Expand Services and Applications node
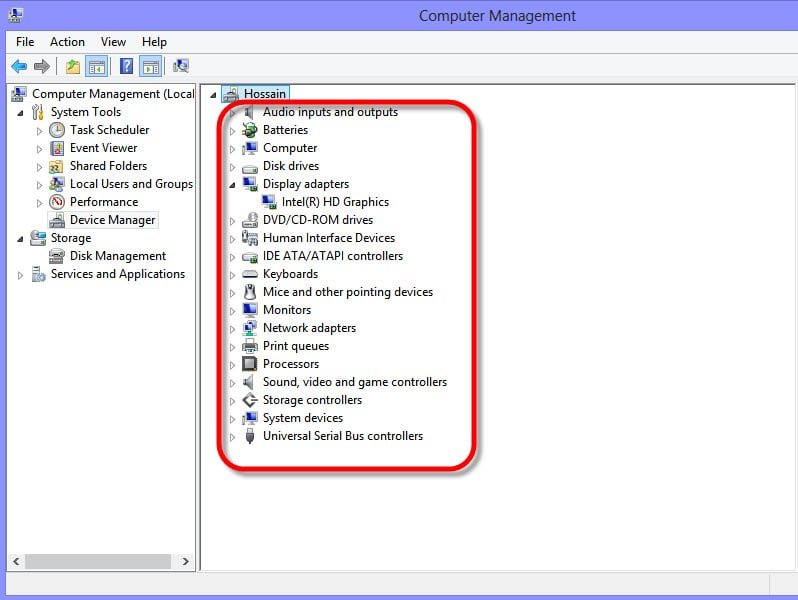 20,275
